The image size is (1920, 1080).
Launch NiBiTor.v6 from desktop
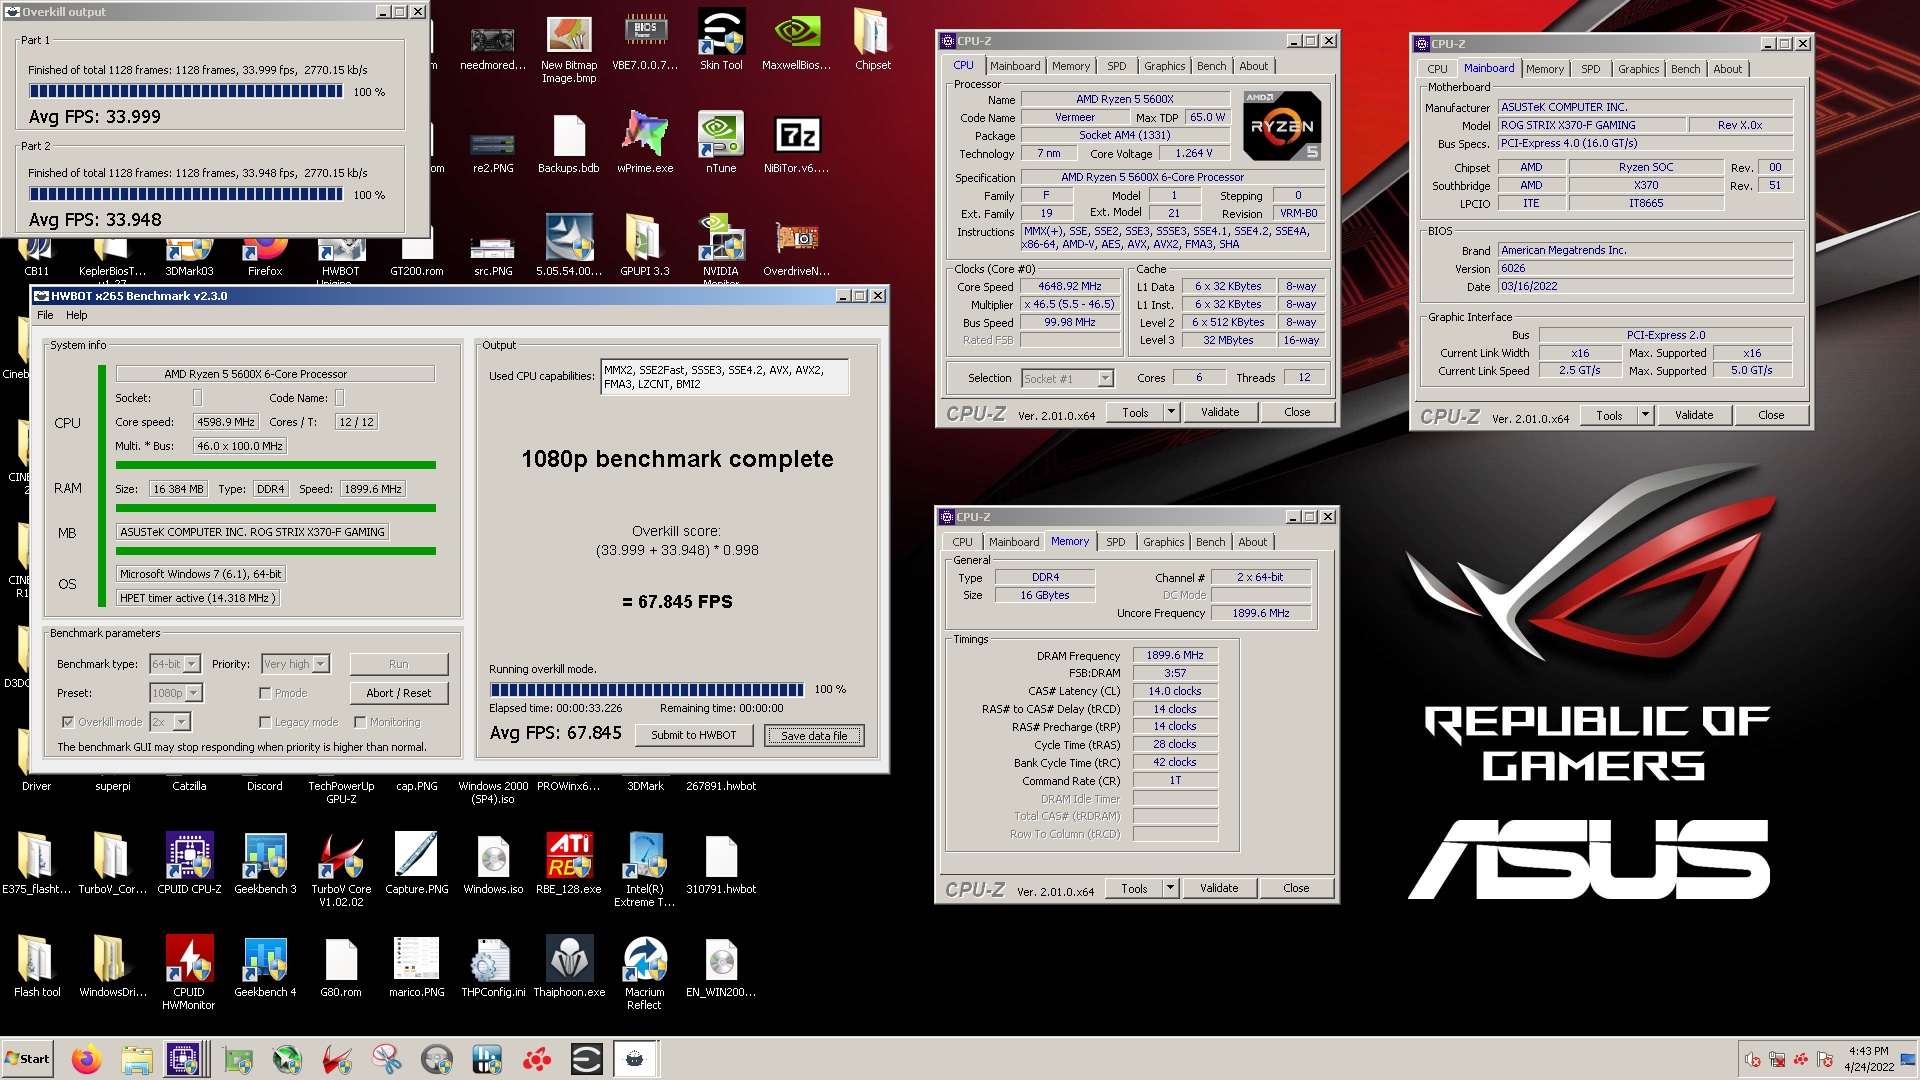click(x=797, y=144)
